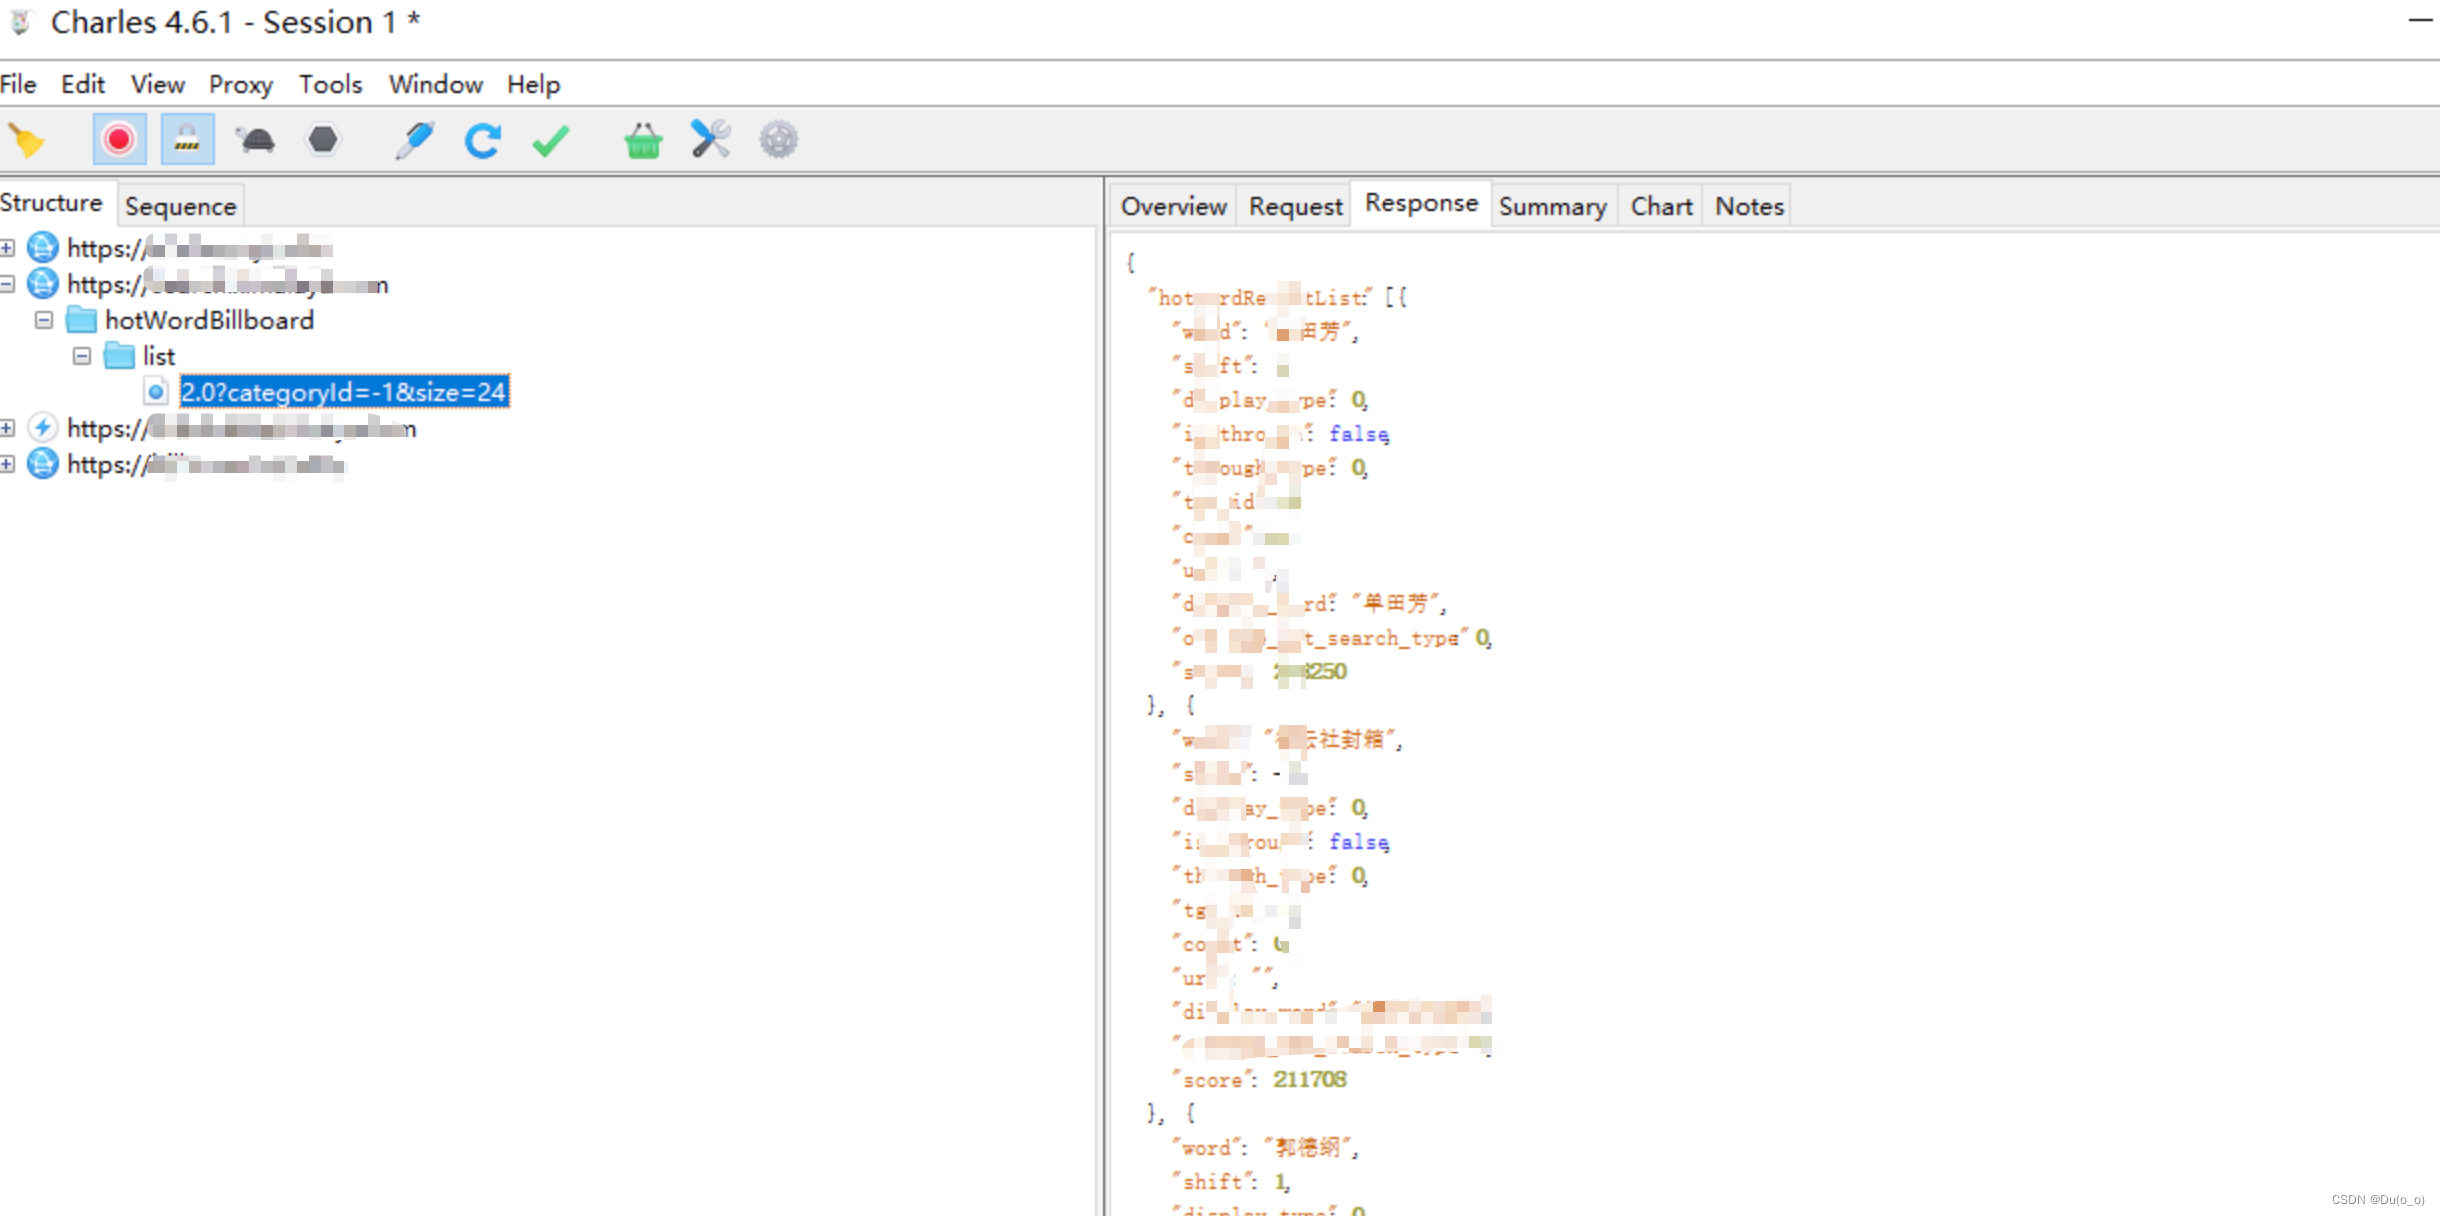Click the green checkmark Validate icon

point(550,140)
